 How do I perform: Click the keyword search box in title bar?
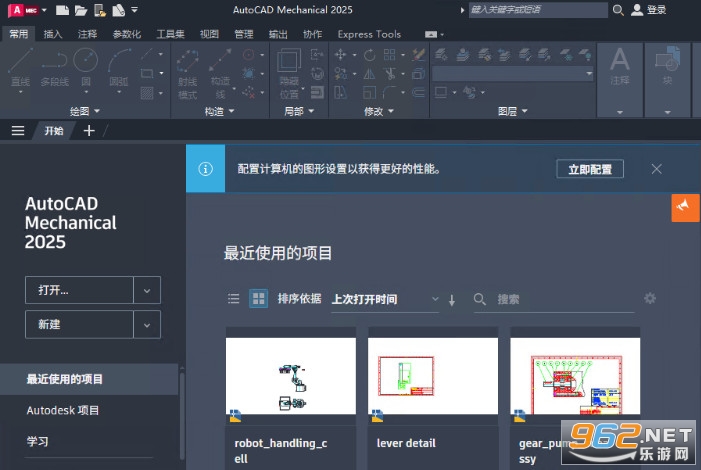point(538,9)
